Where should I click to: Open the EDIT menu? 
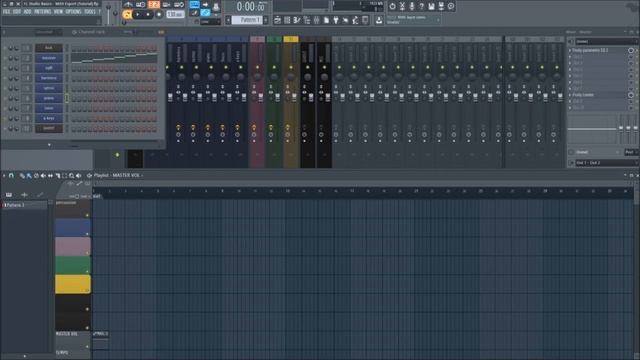tap(17, 12)
